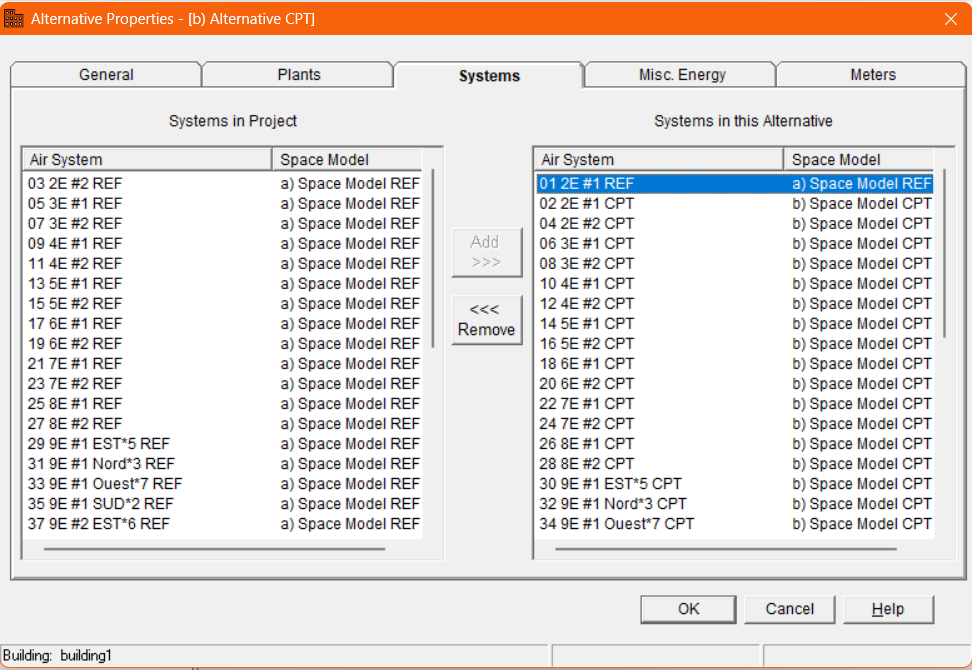Select 17 6E #1 REF system
The image size is (972, 670).
[x=75, y=324]
